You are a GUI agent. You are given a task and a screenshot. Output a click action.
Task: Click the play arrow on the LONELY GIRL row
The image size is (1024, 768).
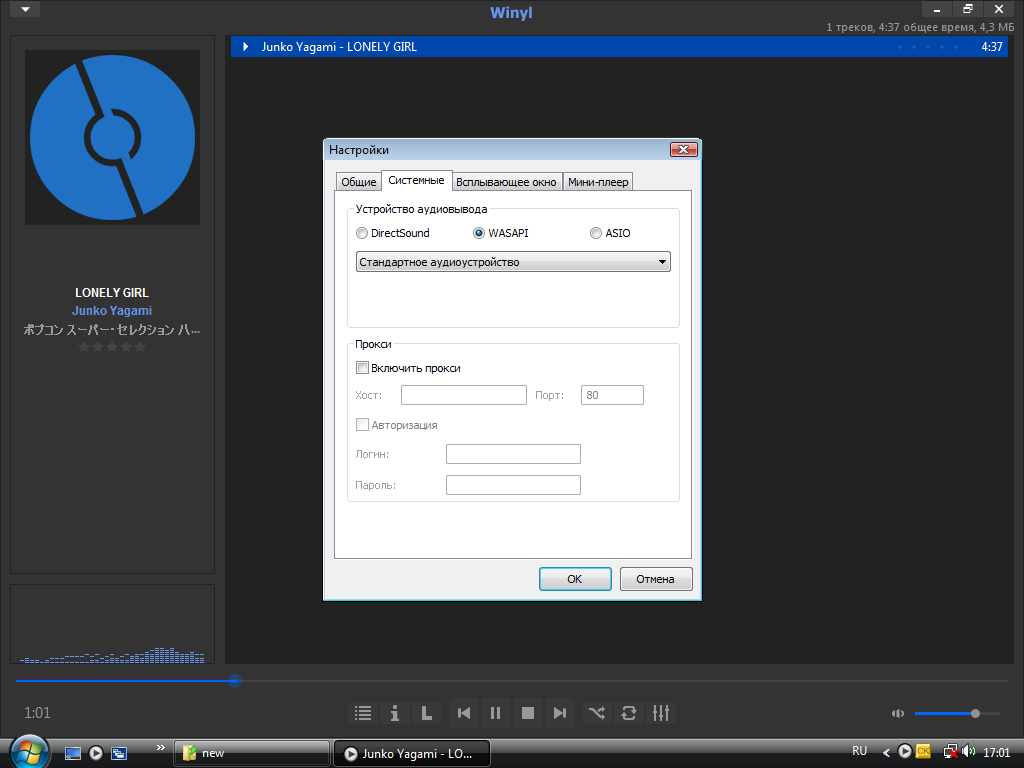coord(246,46)
